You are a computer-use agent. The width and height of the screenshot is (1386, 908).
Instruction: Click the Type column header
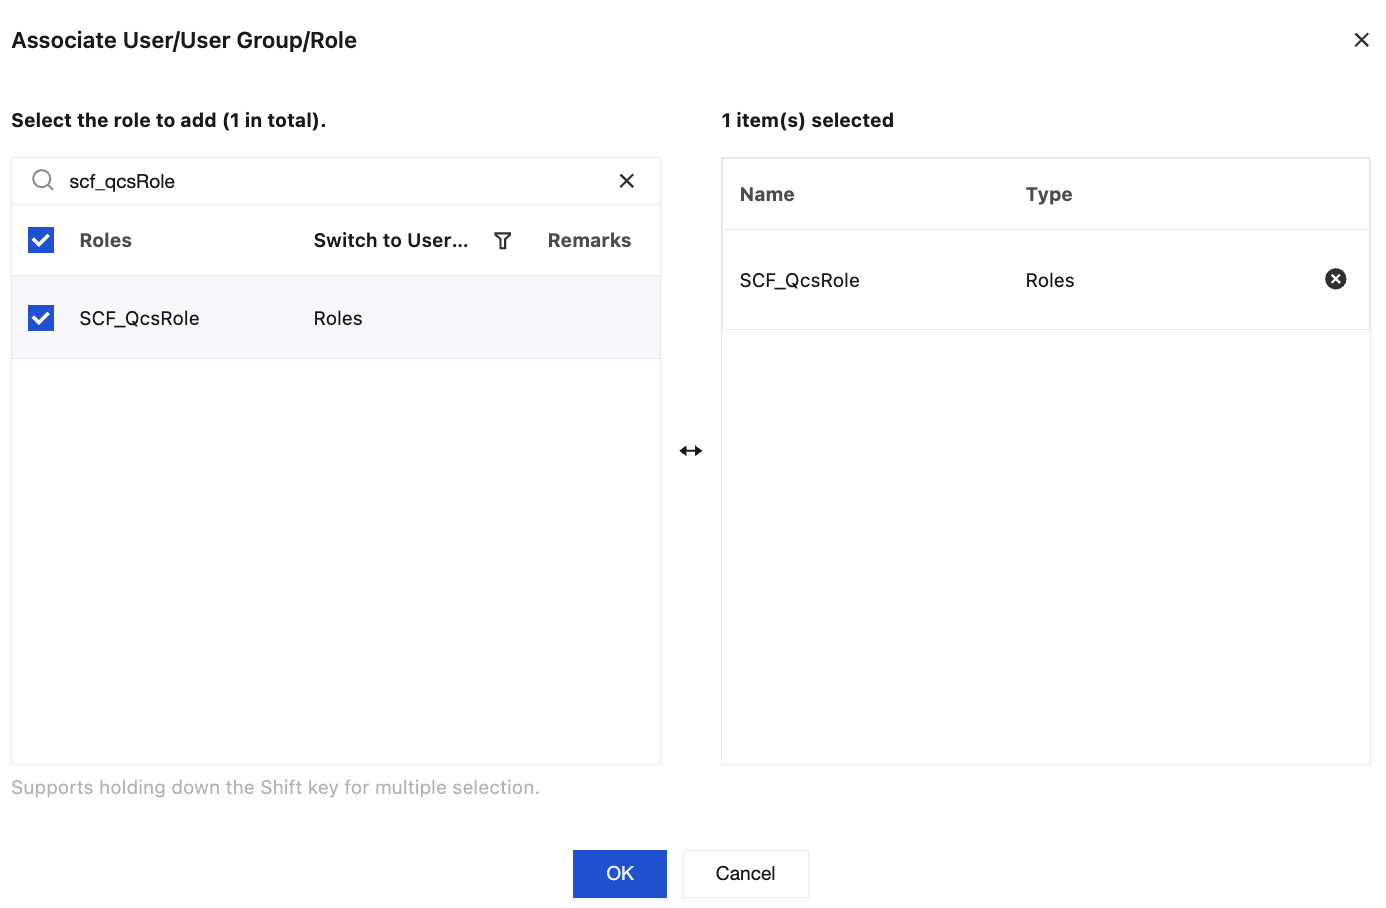[x=1049, y=195]
